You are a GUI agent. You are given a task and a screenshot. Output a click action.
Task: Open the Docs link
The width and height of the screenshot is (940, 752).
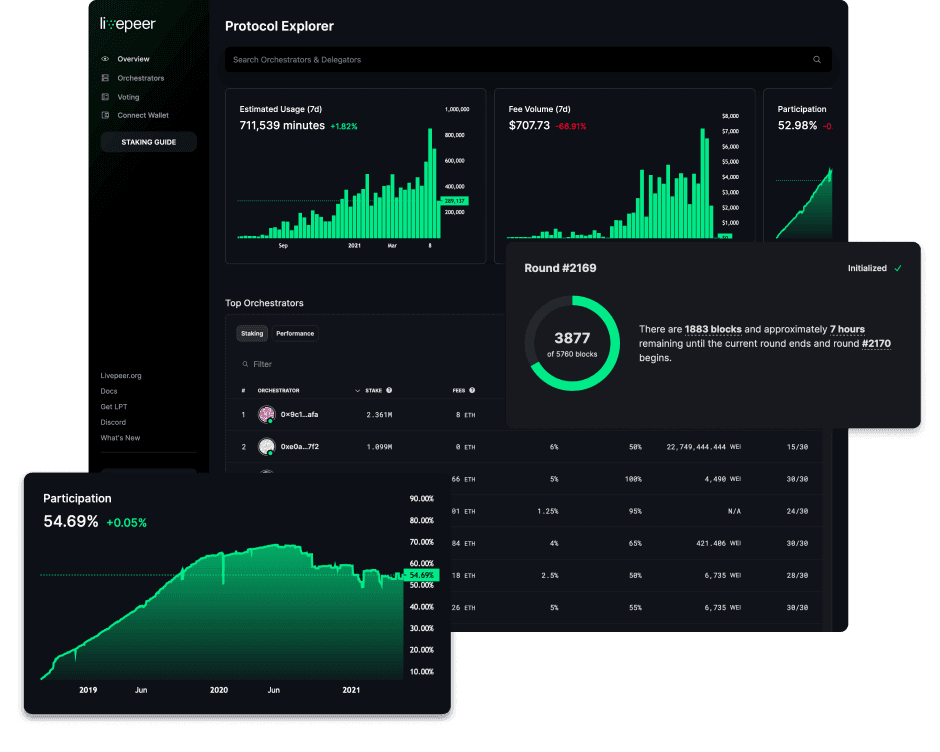pyautogui.click(x=108, y=391)
